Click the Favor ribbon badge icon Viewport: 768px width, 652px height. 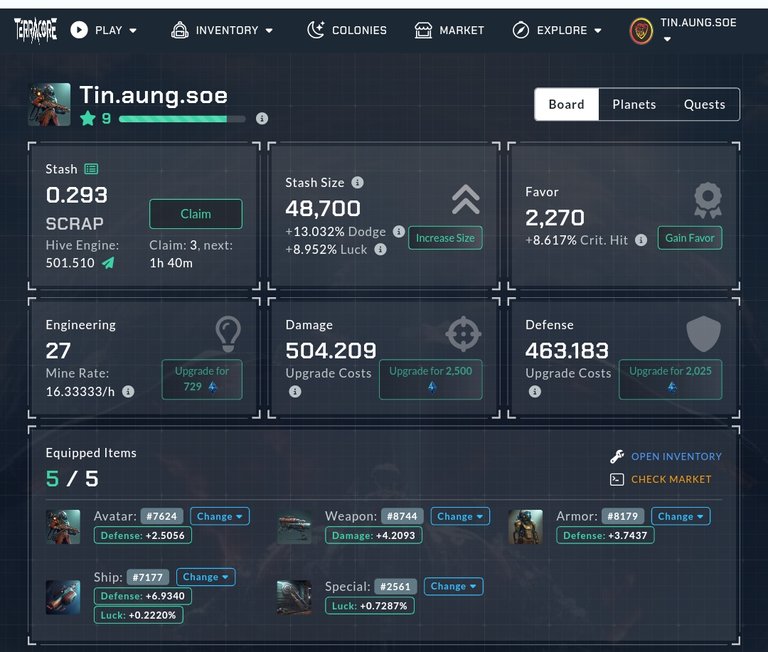pos(708,200)
